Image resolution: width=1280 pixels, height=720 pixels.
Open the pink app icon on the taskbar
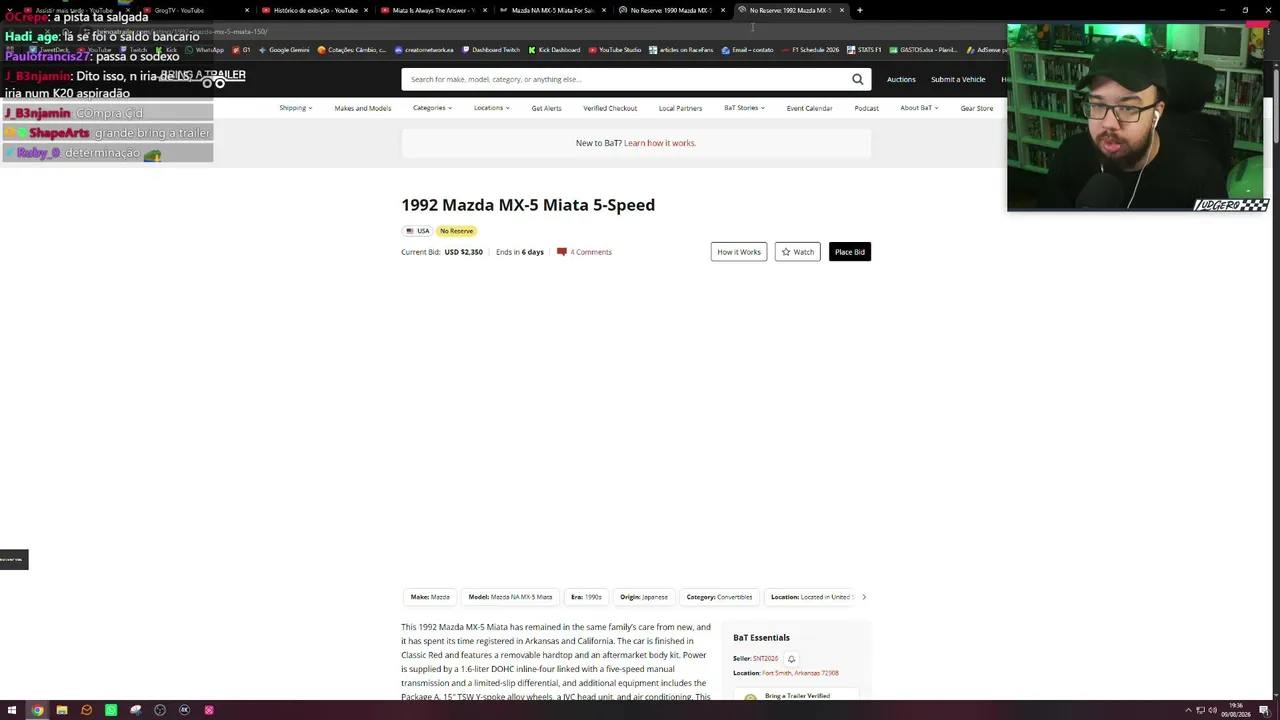click(209, 710)
